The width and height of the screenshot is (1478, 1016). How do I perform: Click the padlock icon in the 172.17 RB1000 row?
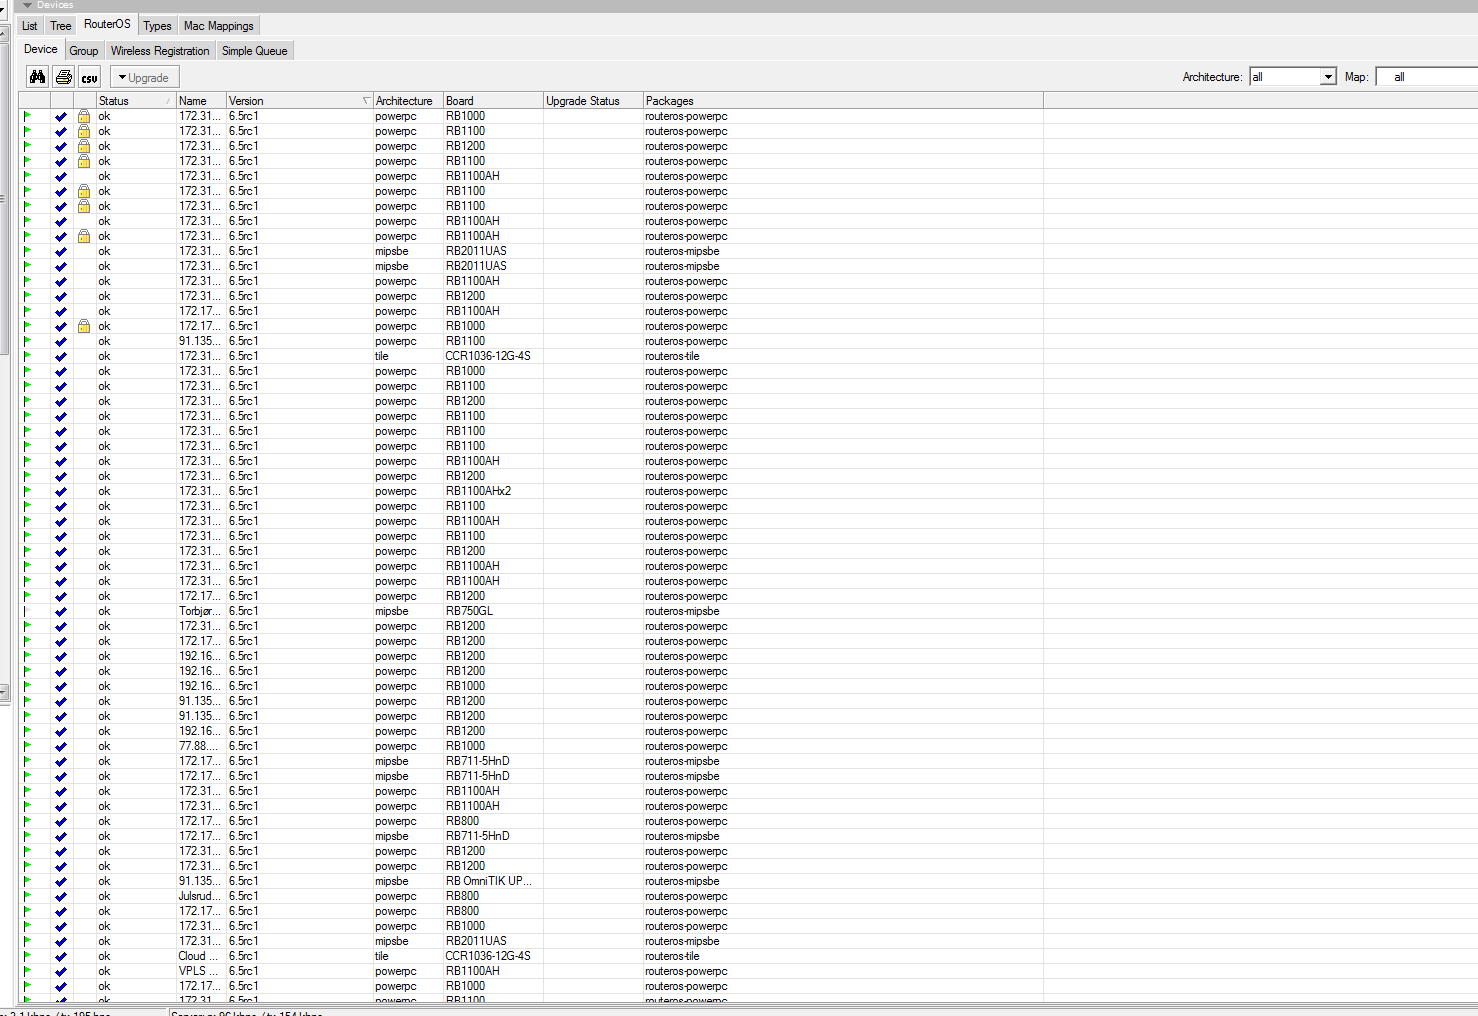84,326
